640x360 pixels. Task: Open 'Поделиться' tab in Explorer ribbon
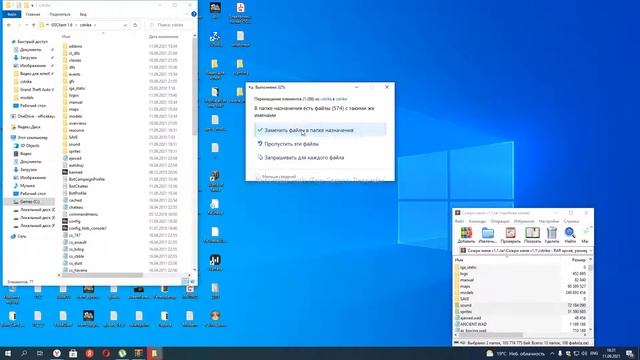point(60,14)
